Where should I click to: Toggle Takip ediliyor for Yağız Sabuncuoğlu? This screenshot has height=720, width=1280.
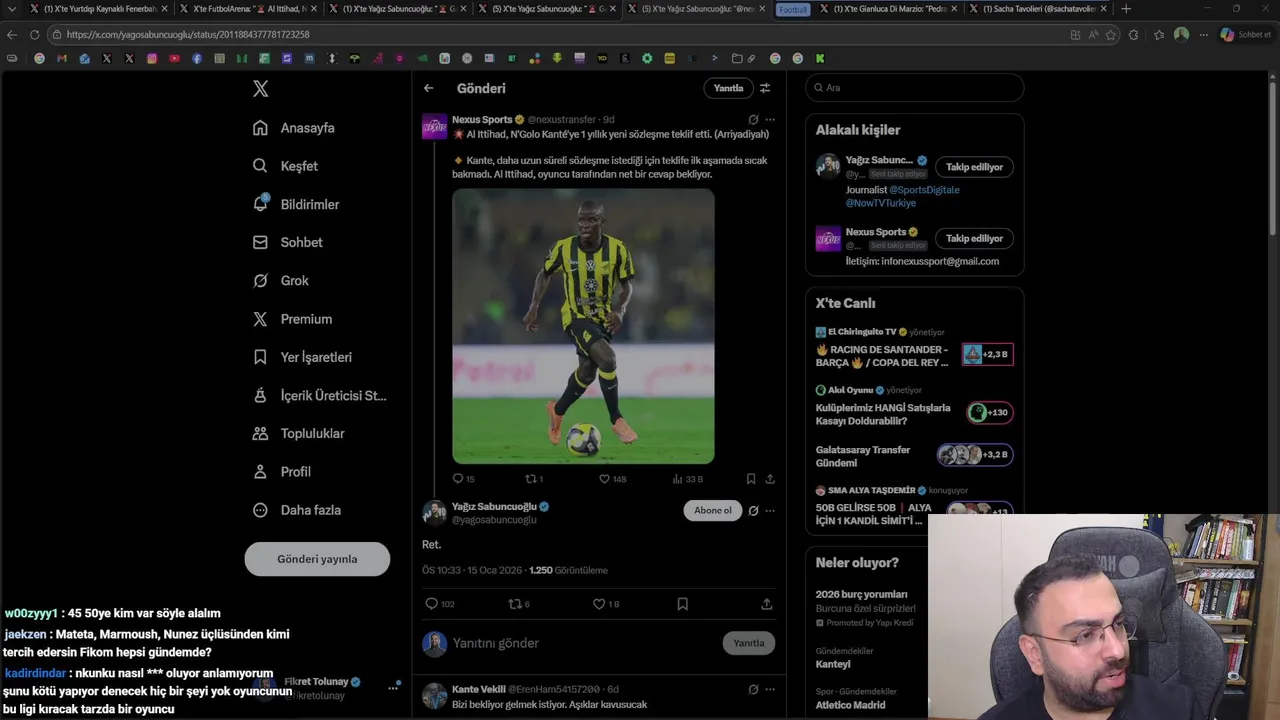[x=974, y=167]
